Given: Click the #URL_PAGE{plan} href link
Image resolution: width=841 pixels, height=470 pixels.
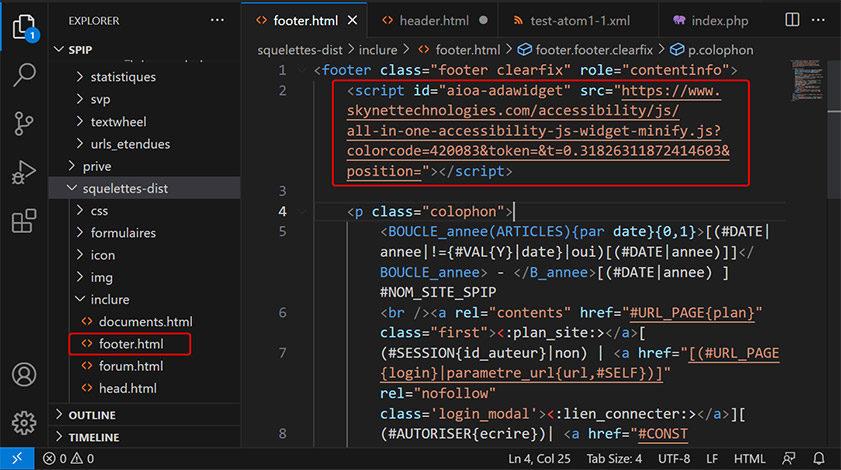Looking at the screenshot, I should pyautogui.click(x=691, y=313).
